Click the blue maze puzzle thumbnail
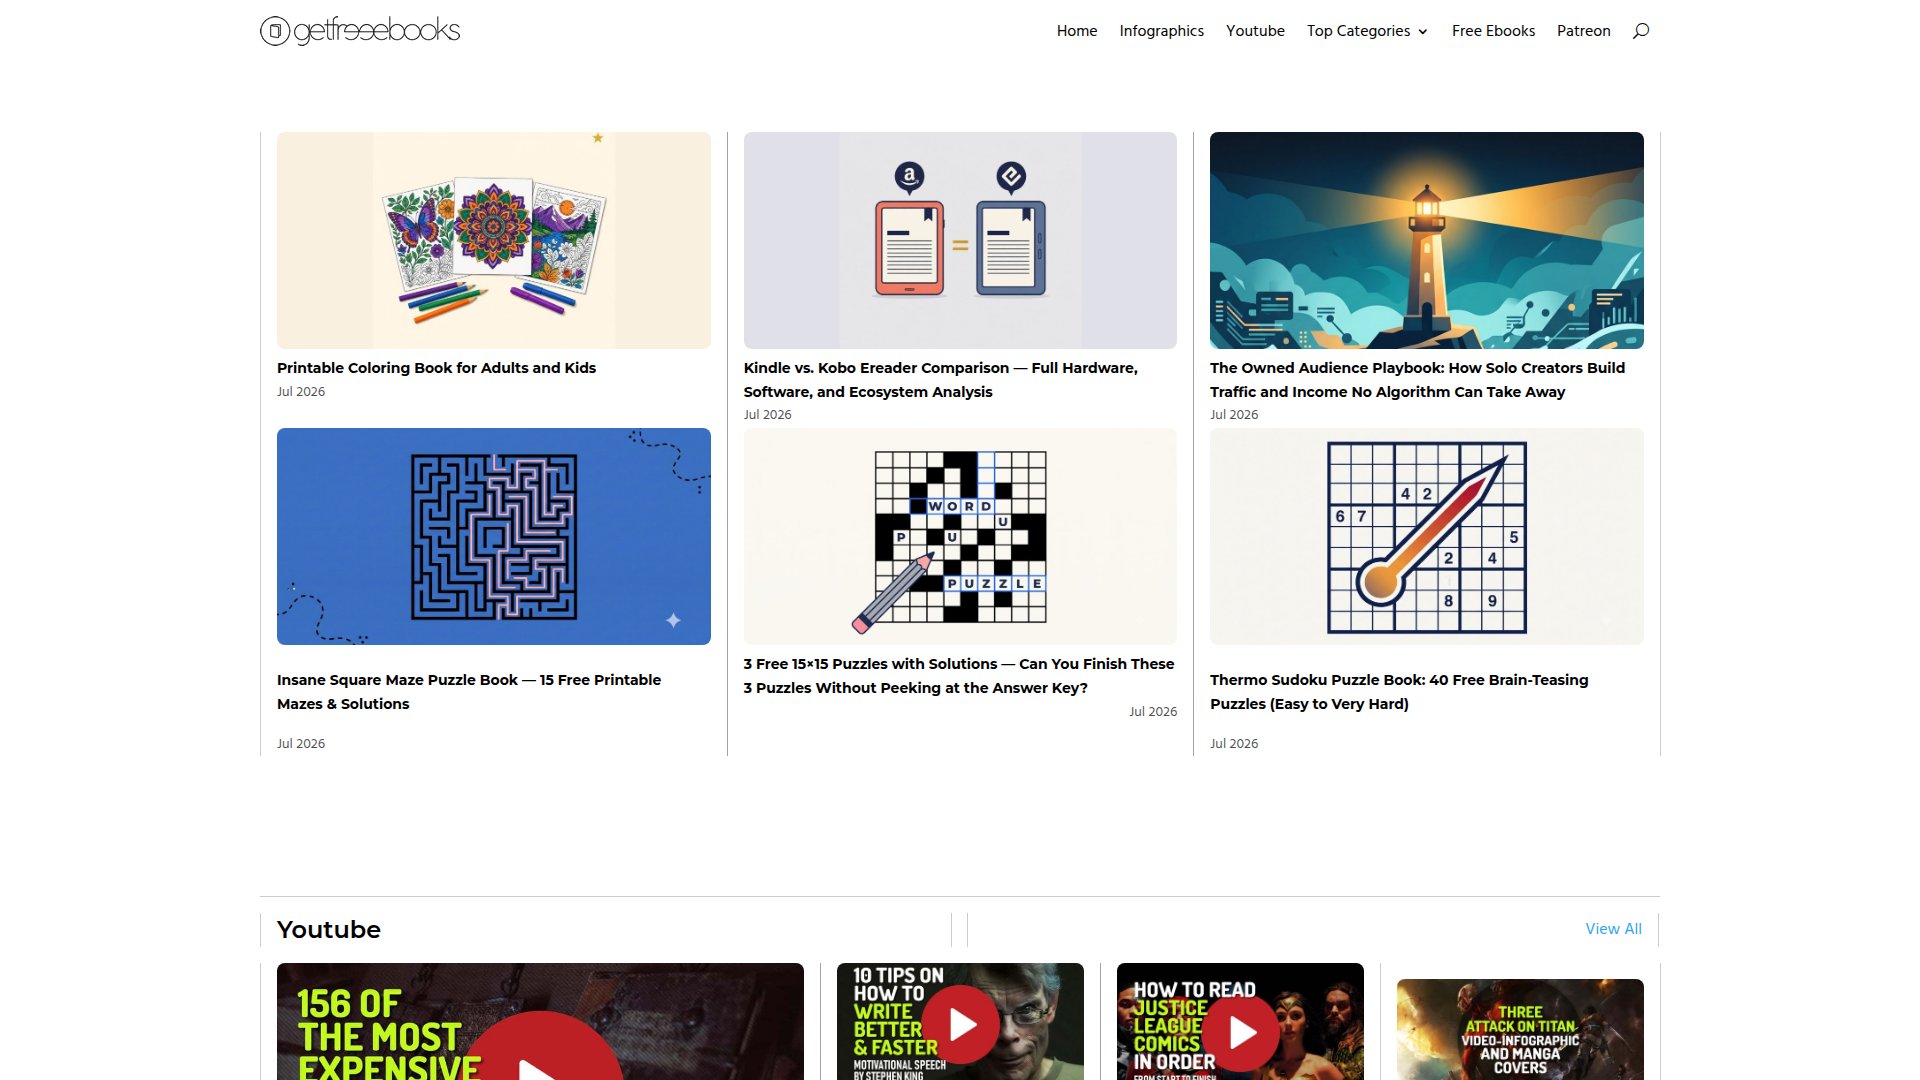 (x=494, y=536)
